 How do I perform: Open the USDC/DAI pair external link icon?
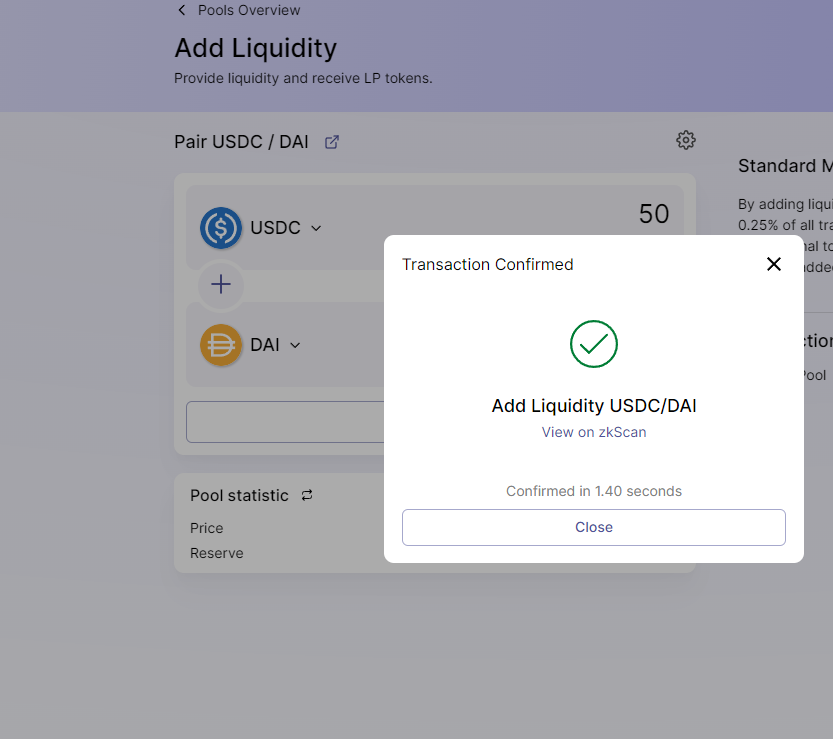332,142
